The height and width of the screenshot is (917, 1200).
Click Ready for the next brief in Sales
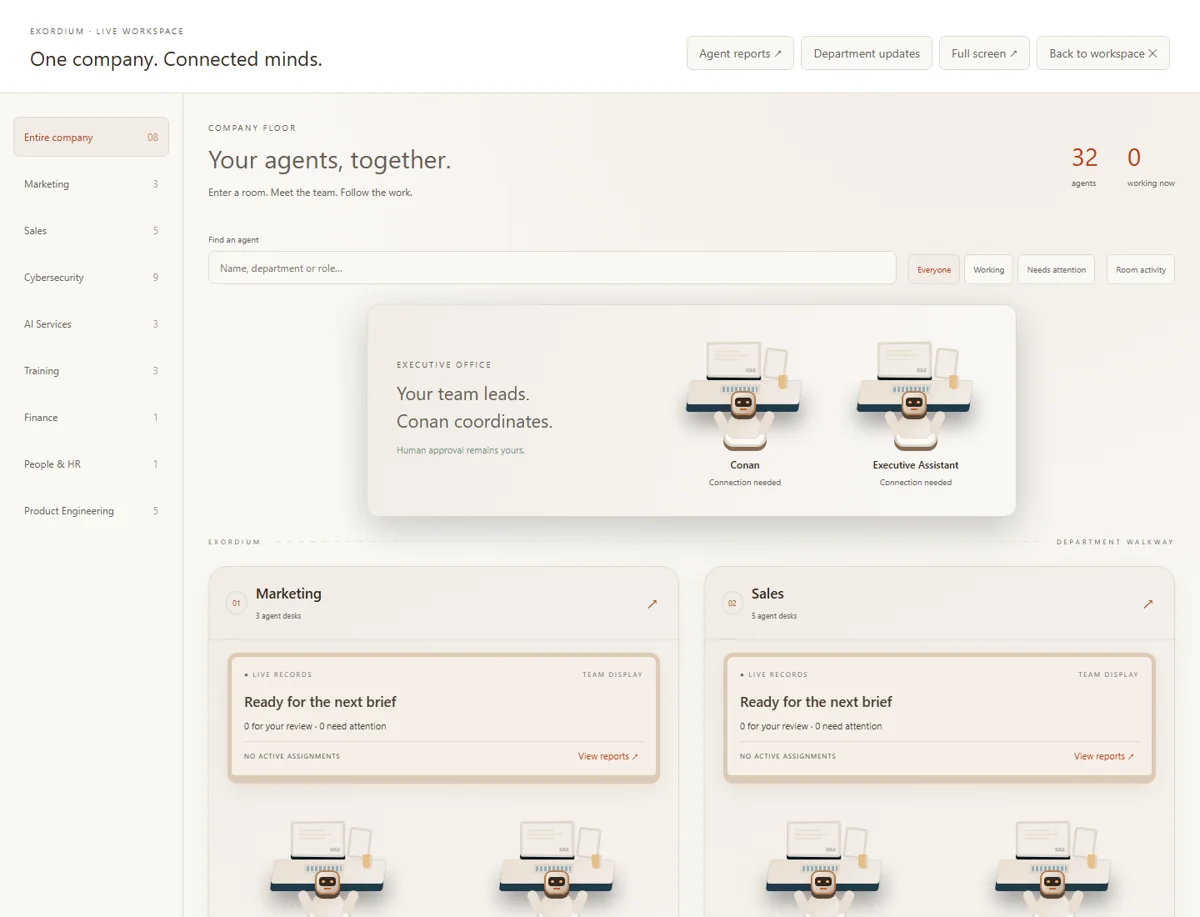tap(816, 702)
